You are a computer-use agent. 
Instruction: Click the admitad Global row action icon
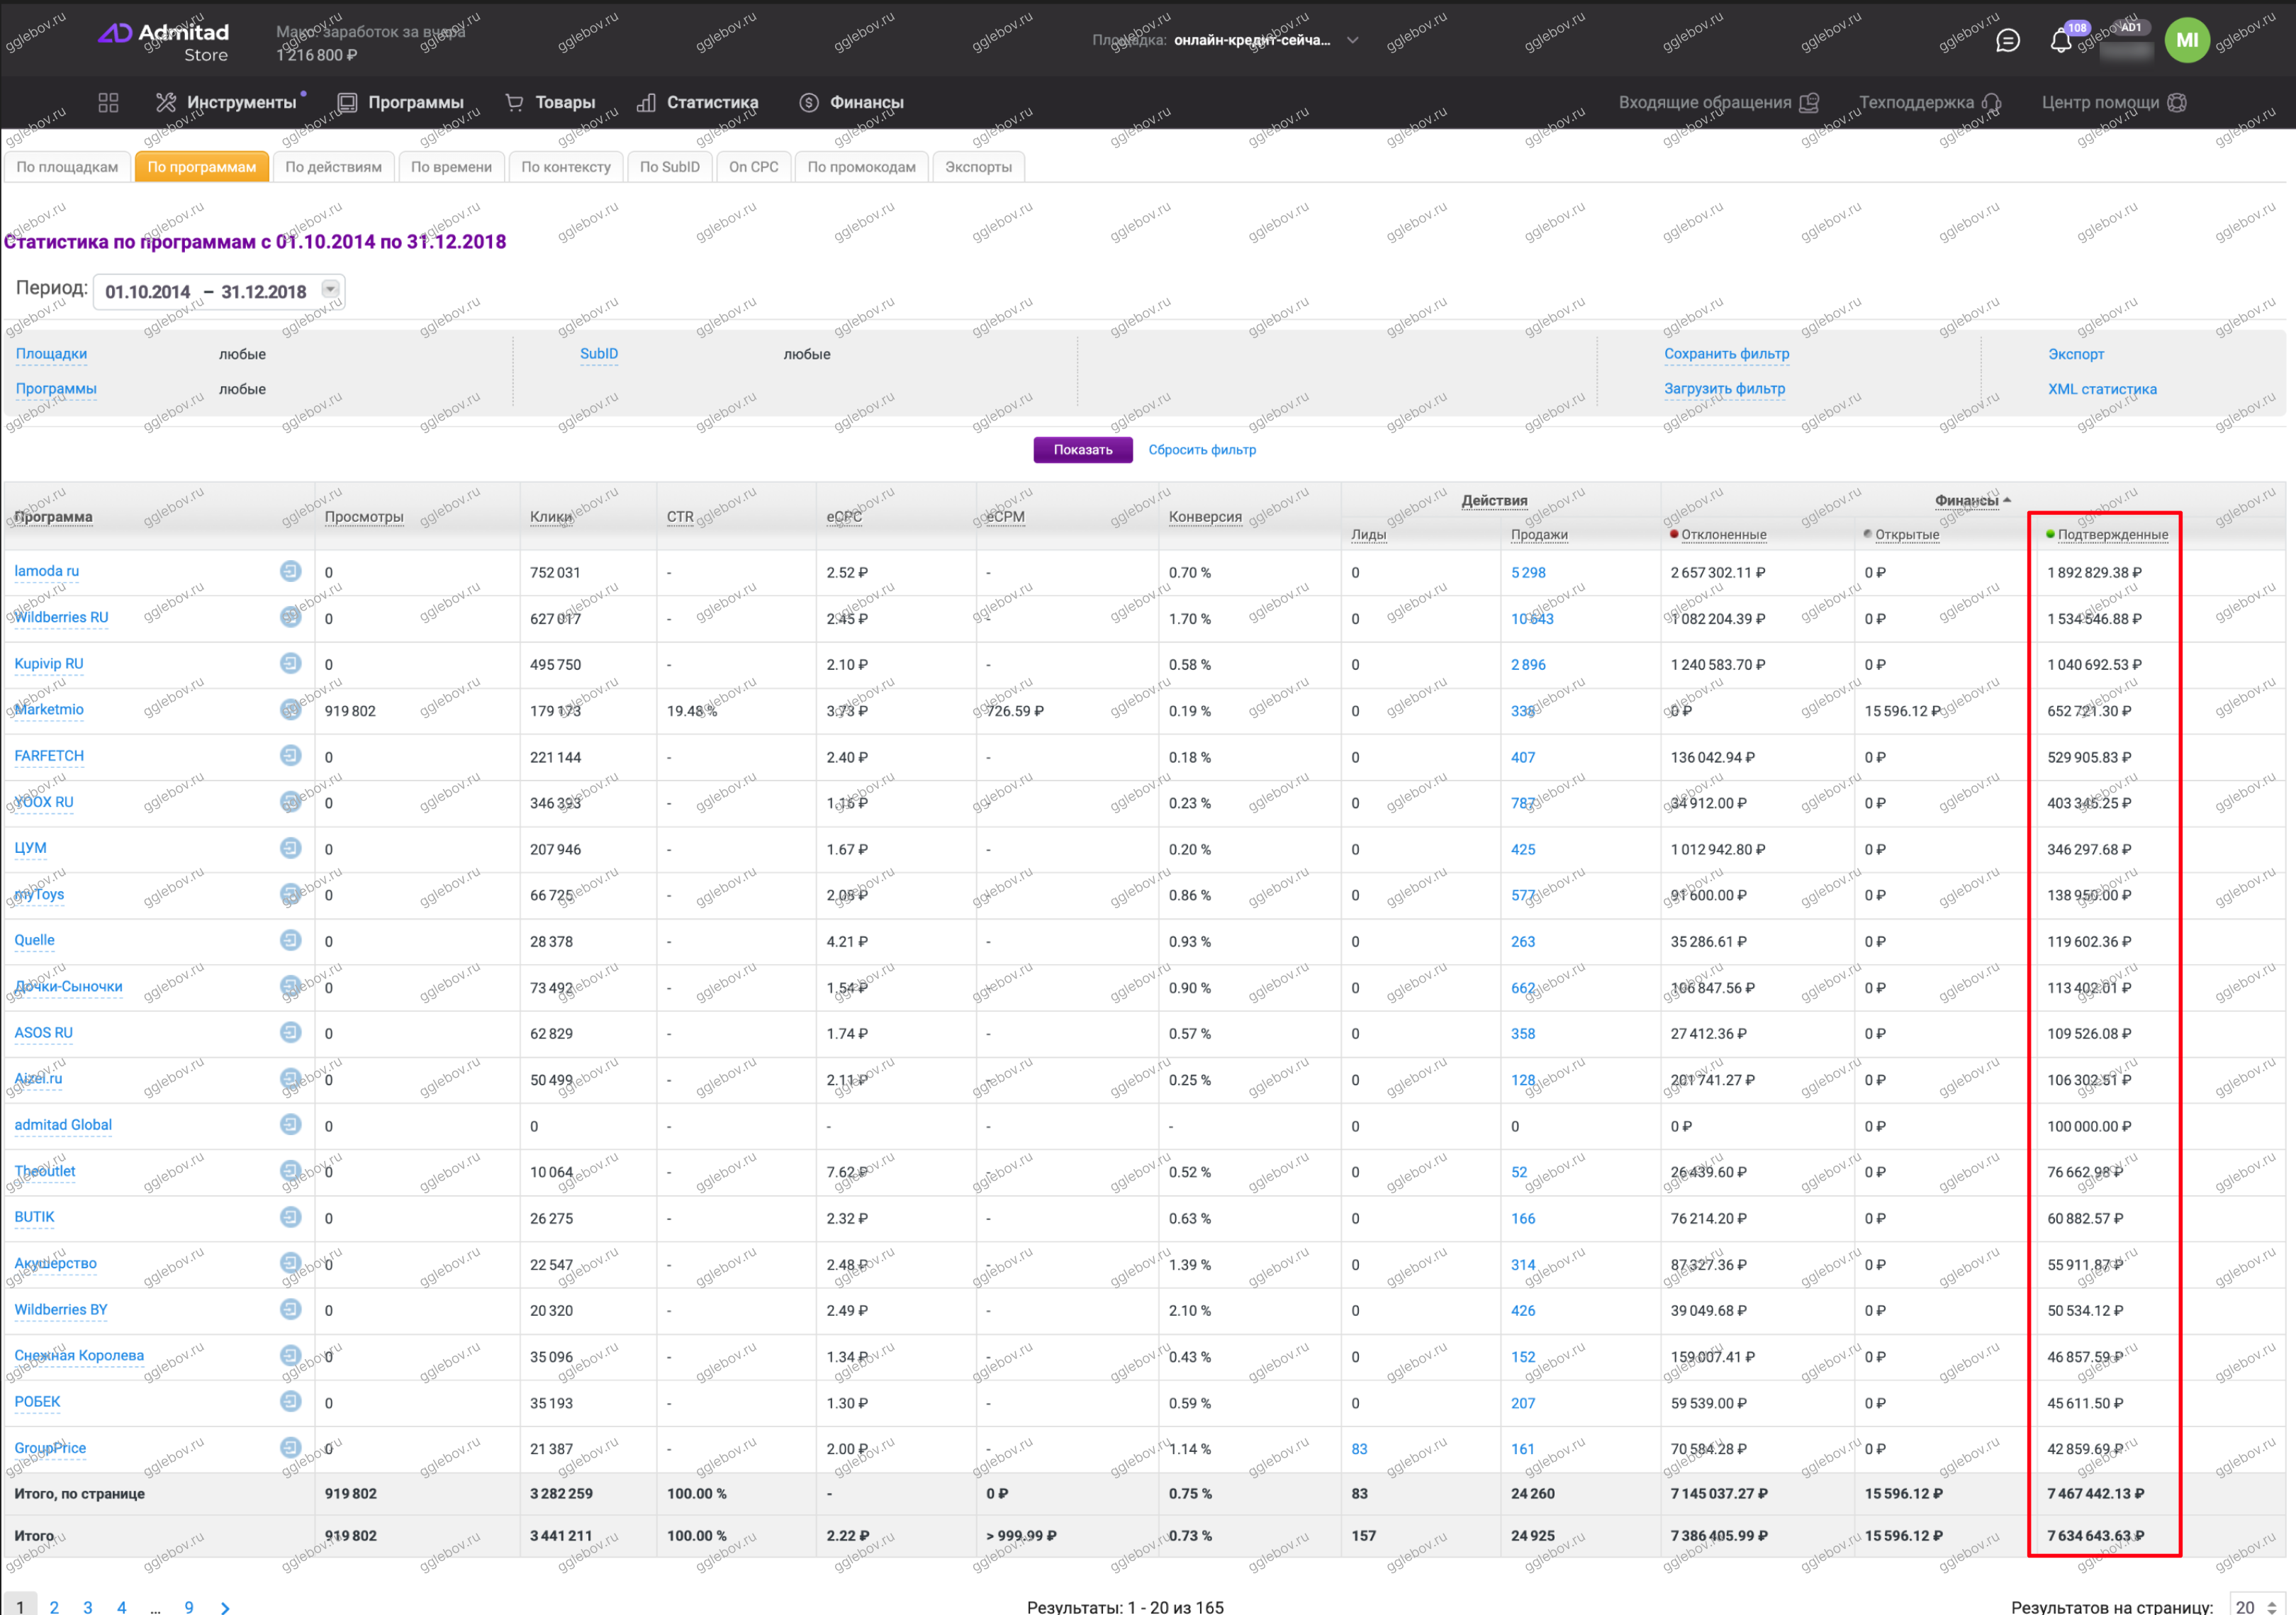click(290, 1125)
